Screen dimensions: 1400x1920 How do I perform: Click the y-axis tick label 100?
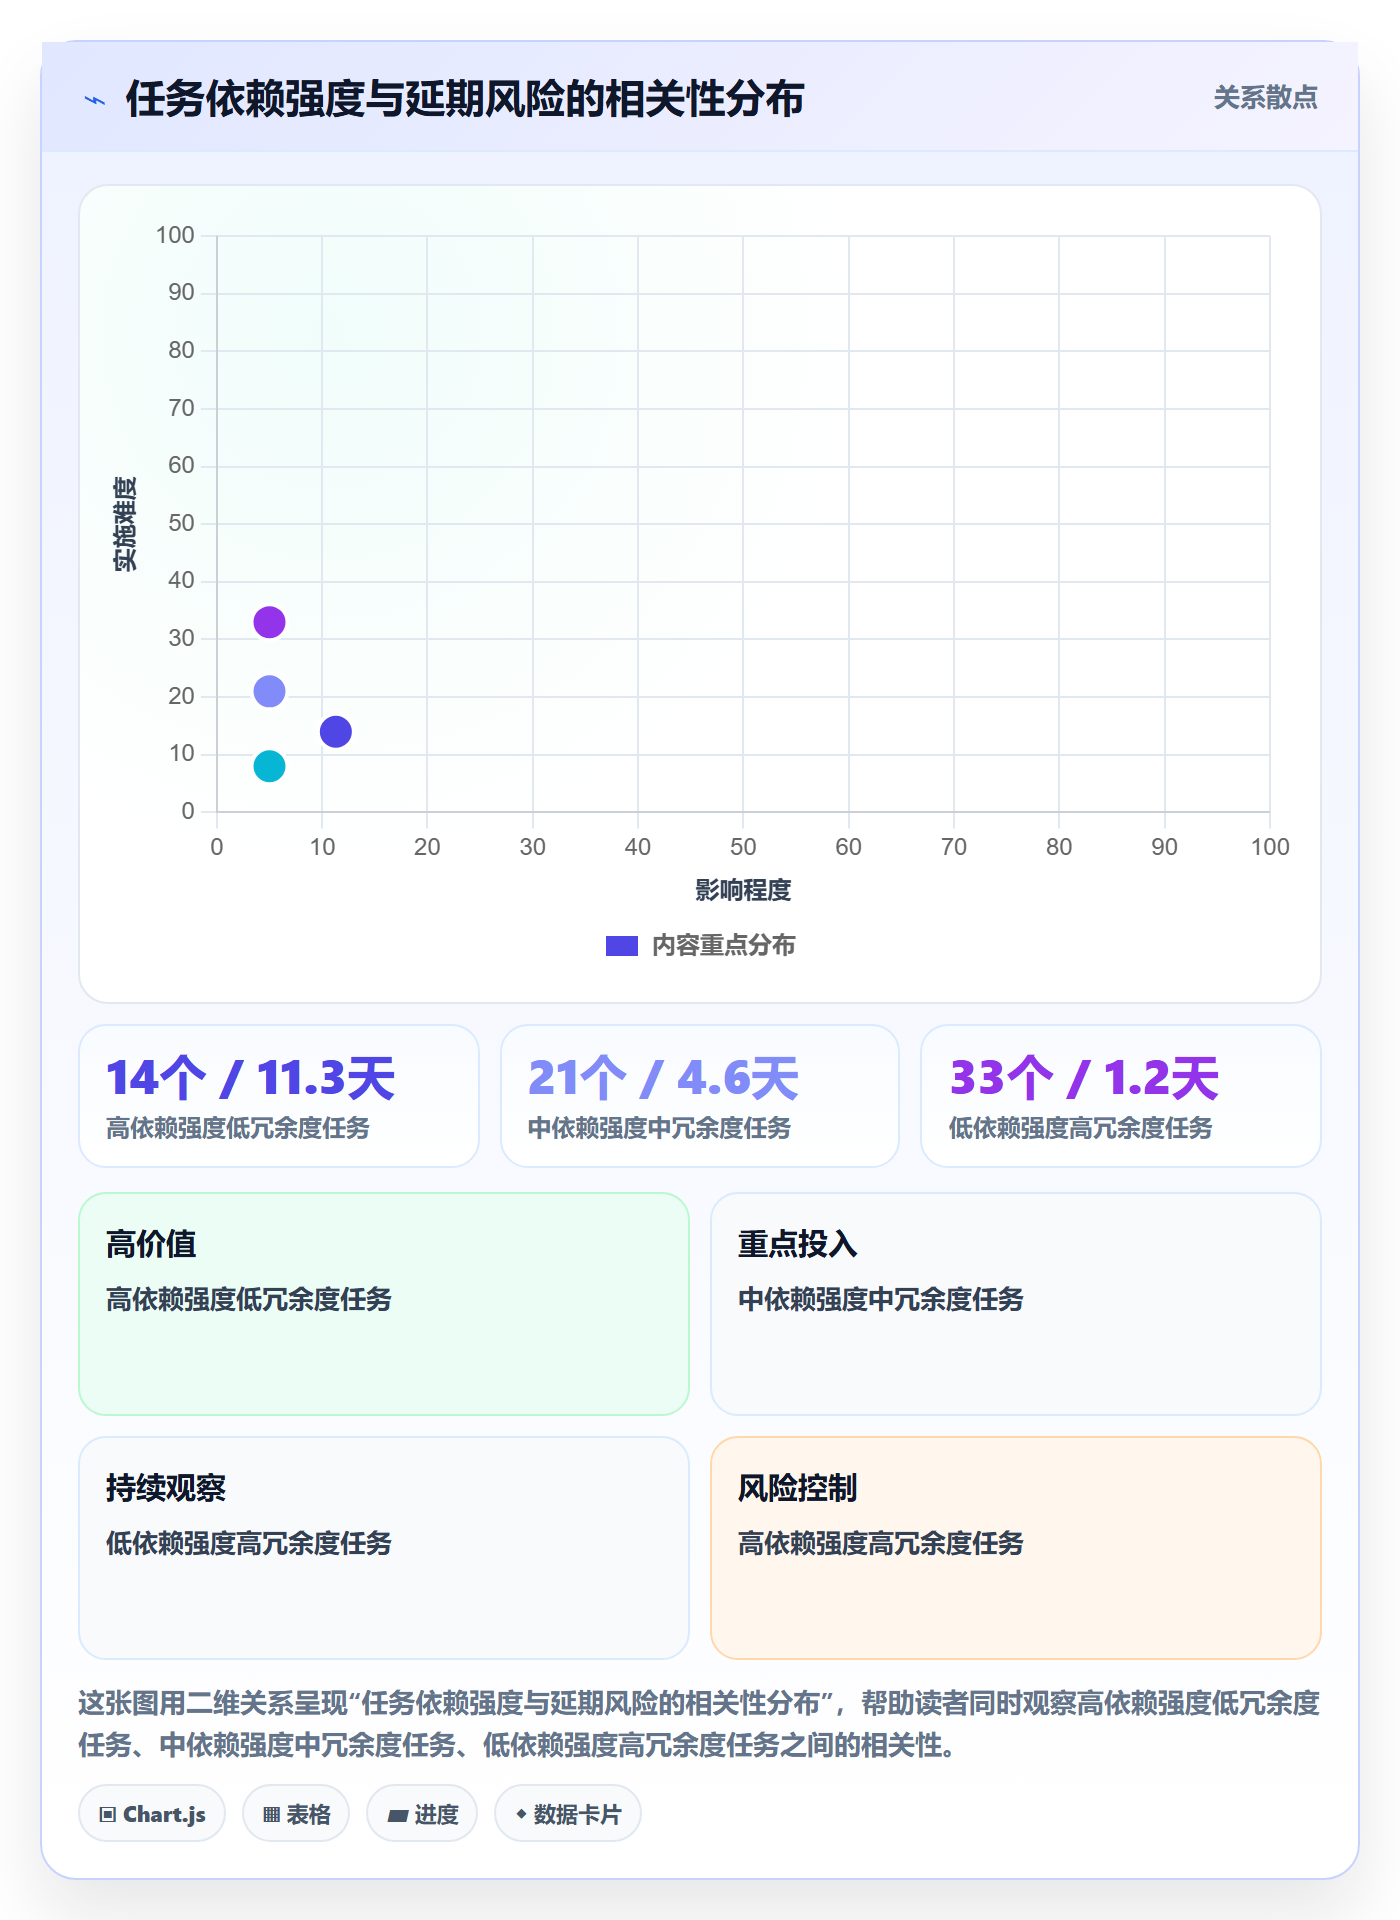[175, 235]
